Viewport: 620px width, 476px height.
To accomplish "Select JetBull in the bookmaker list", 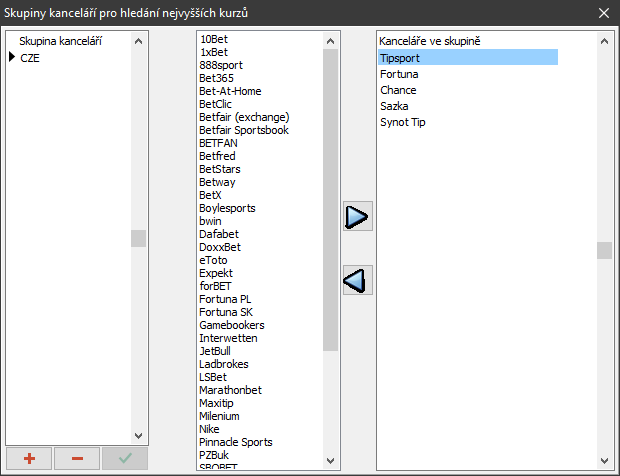I will tap(215, 351).
